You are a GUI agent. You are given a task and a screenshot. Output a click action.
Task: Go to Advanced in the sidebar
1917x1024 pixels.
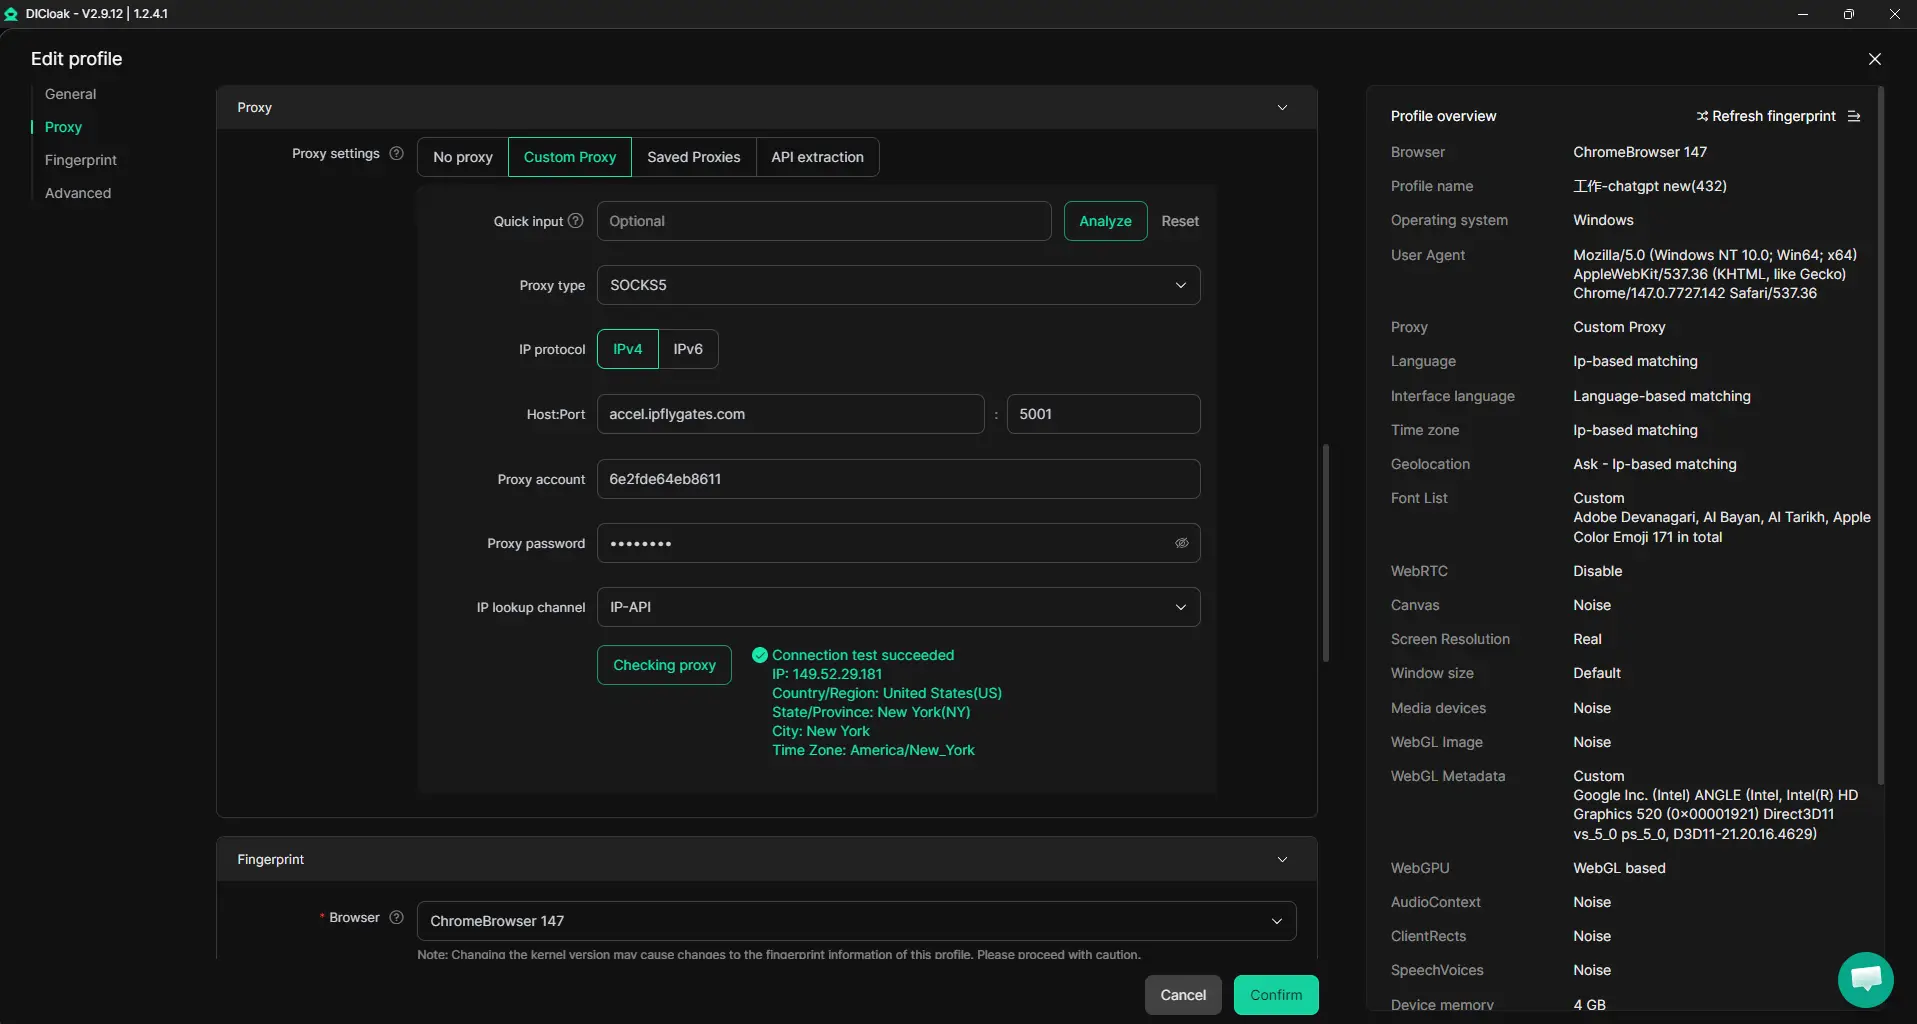78,193
